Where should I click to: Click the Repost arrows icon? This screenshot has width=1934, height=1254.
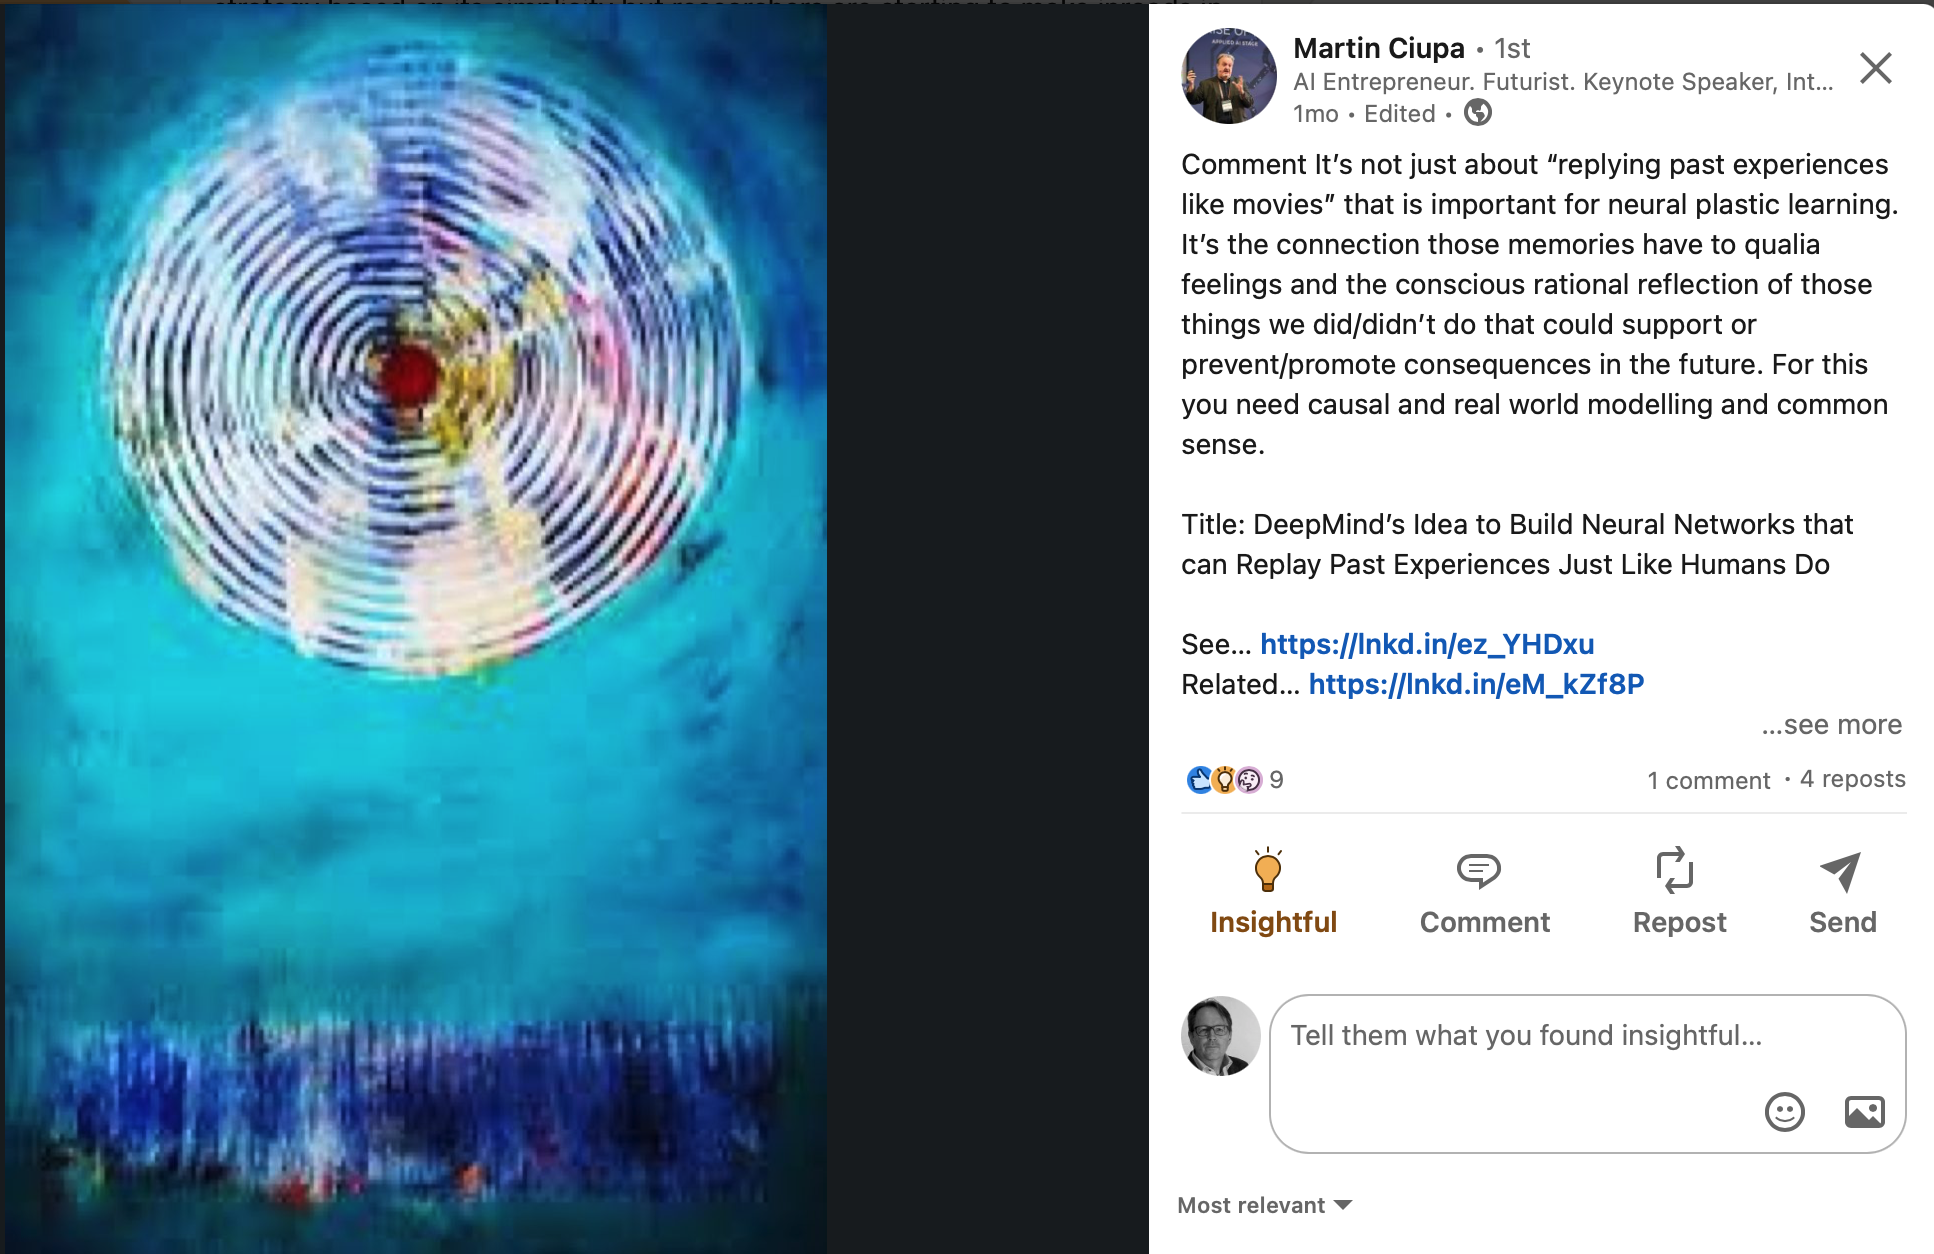[1674, 869]
